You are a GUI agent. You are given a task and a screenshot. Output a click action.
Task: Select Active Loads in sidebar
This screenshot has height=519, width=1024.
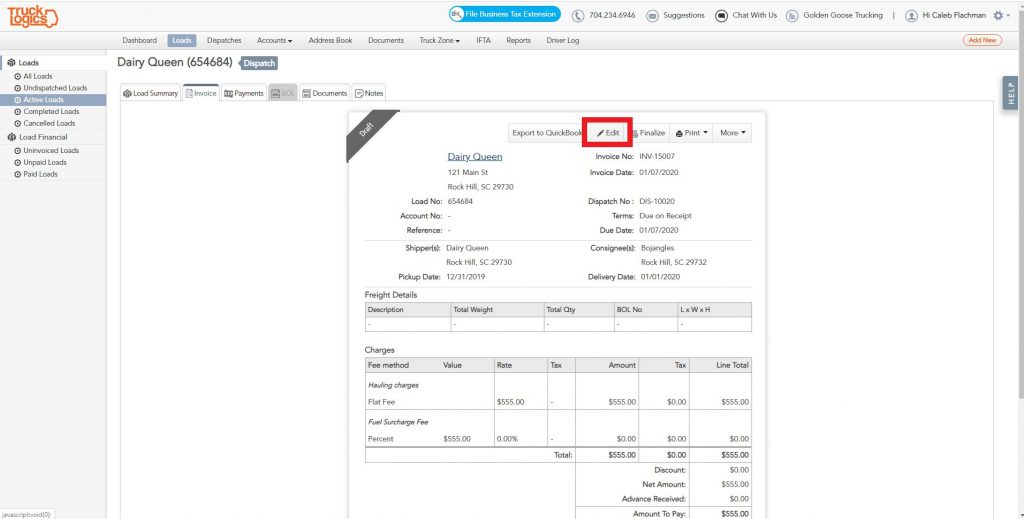pos(53,100)
